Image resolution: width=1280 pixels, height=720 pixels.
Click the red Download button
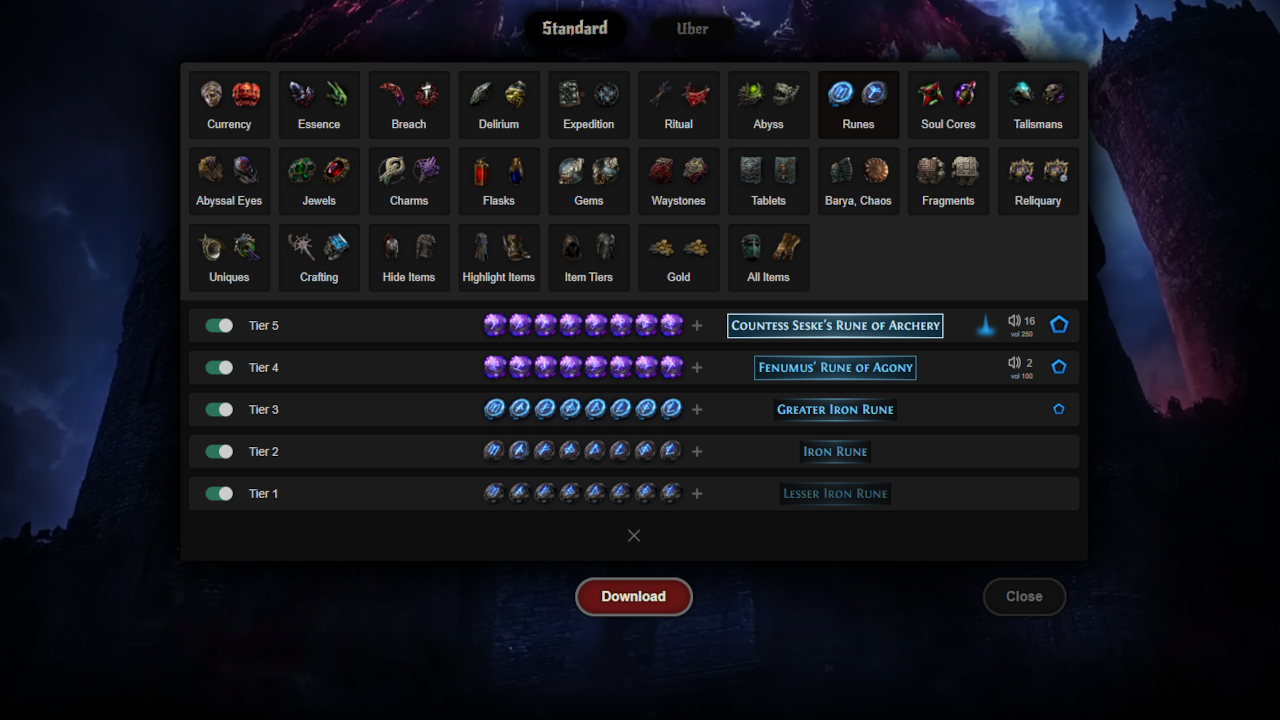point(634,596)
